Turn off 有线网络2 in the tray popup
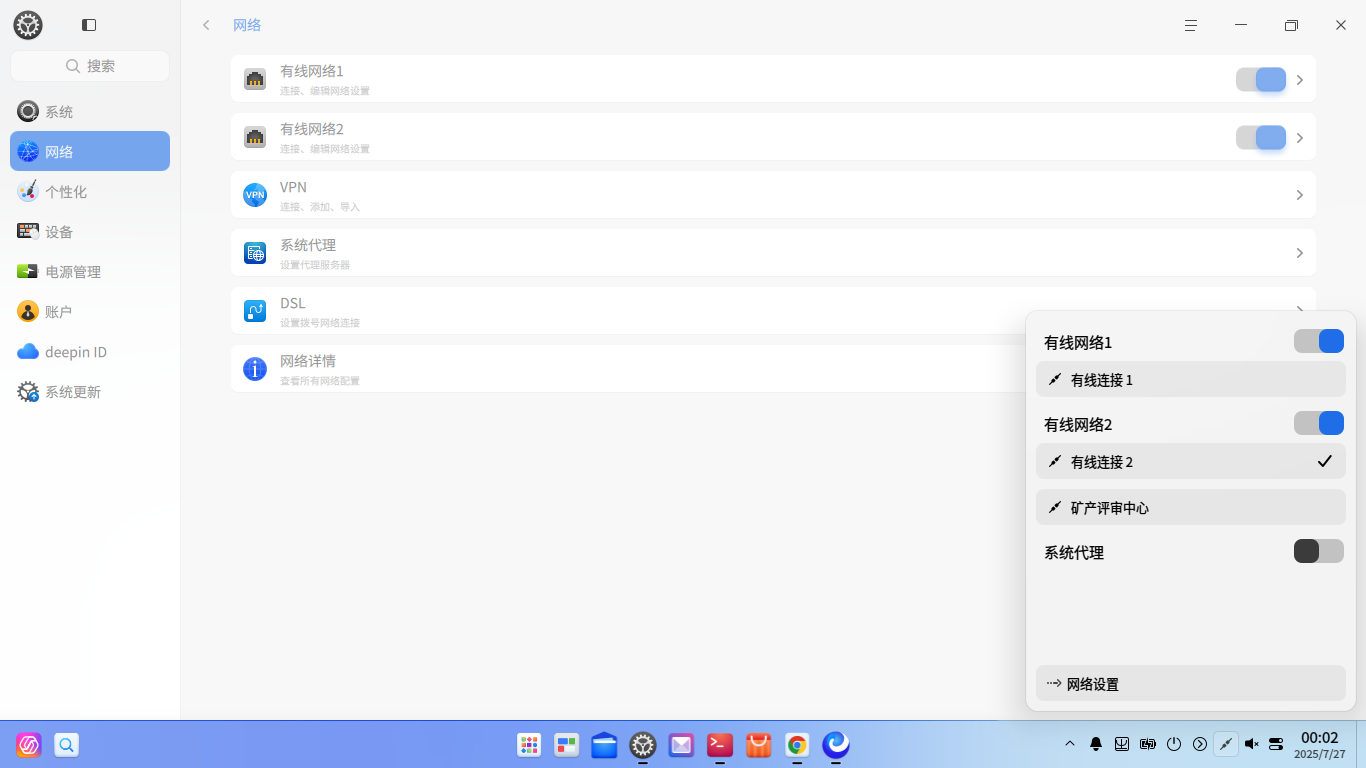Screen dimensions: 1366x768 coord(1319,424)
